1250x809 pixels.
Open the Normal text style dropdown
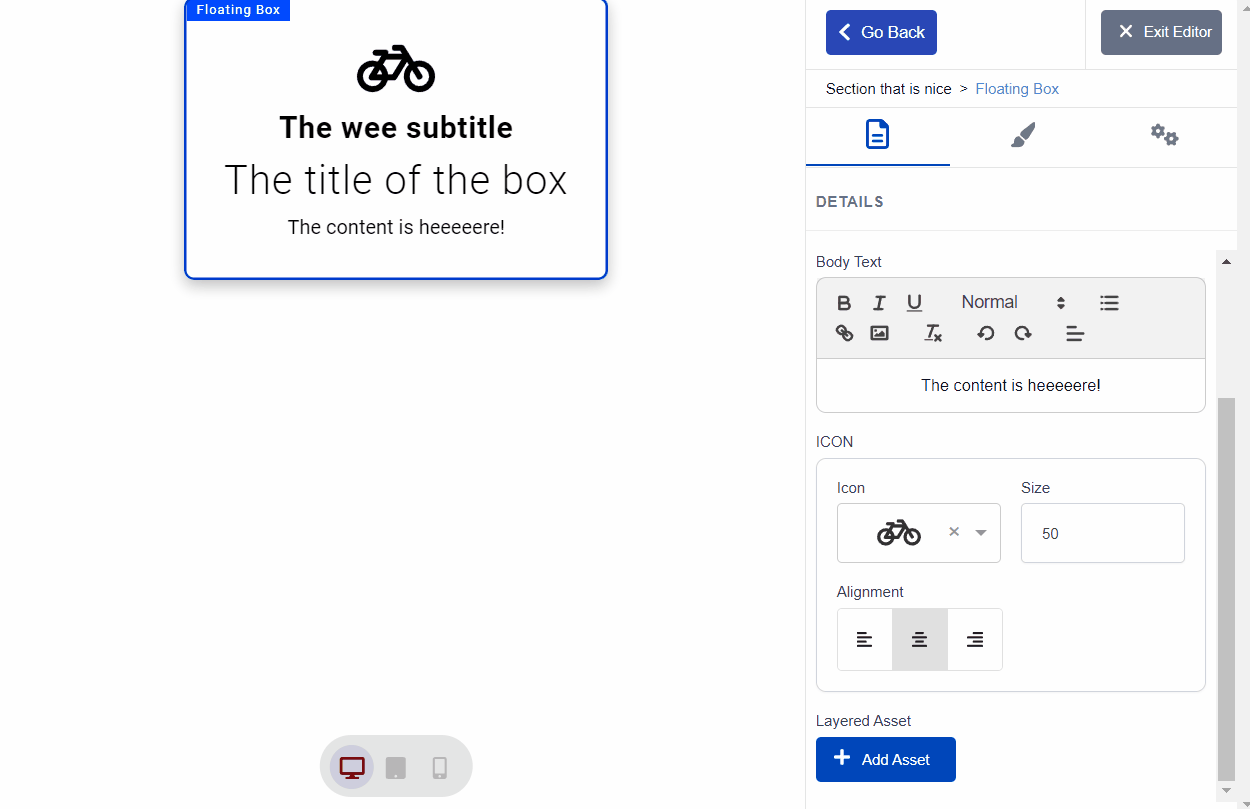pos(1012,303)
